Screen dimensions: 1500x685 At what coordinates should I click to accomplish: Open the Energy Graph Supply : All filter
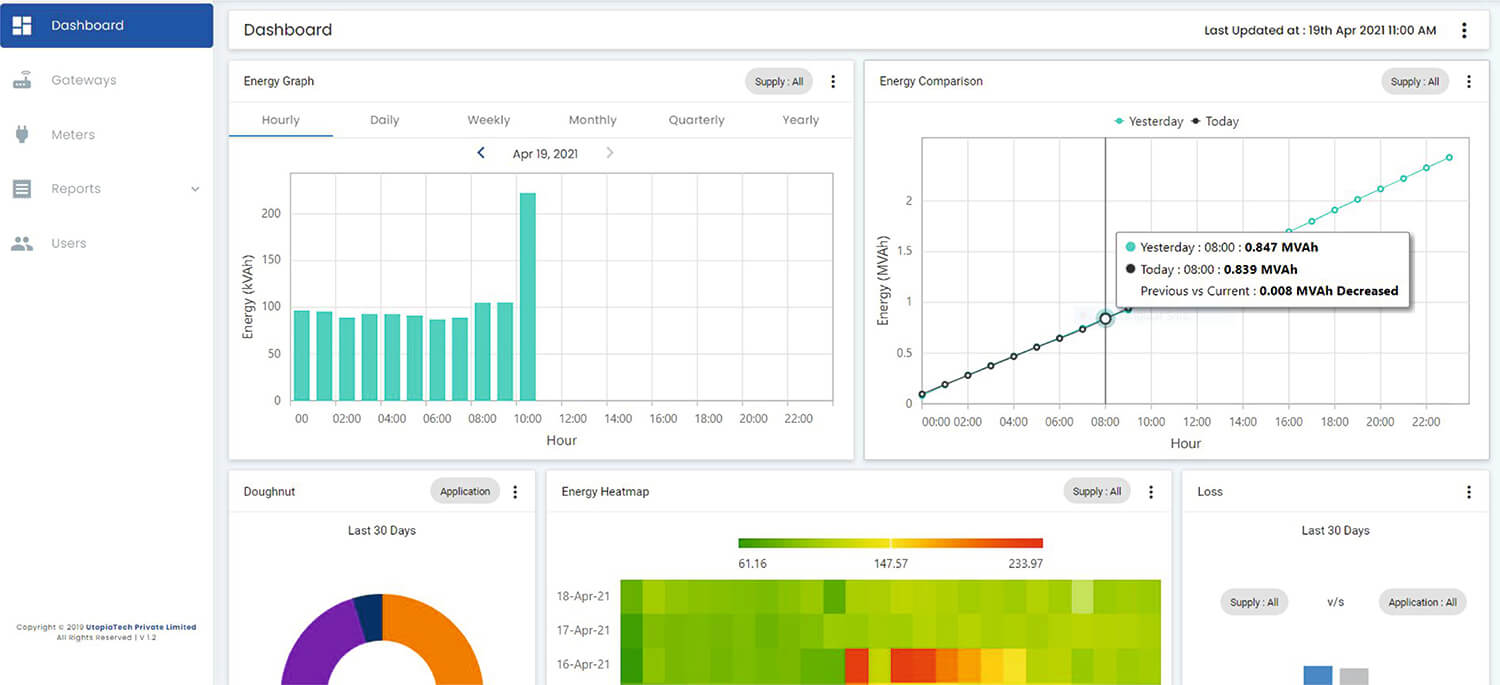(x=779, y=81)
